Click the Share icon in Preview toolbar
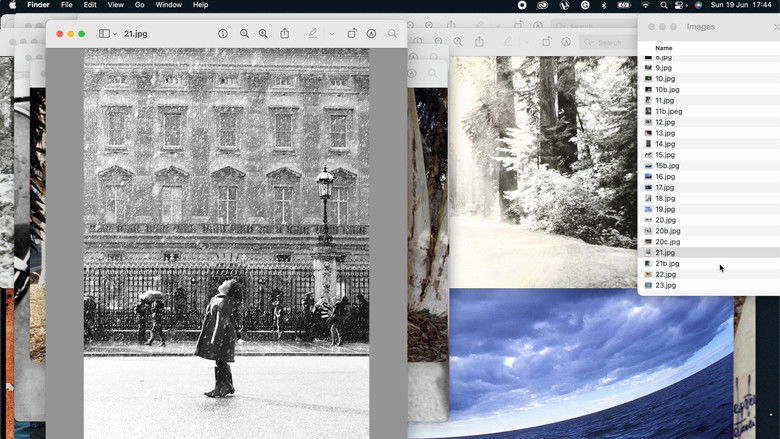 [285, 34]
